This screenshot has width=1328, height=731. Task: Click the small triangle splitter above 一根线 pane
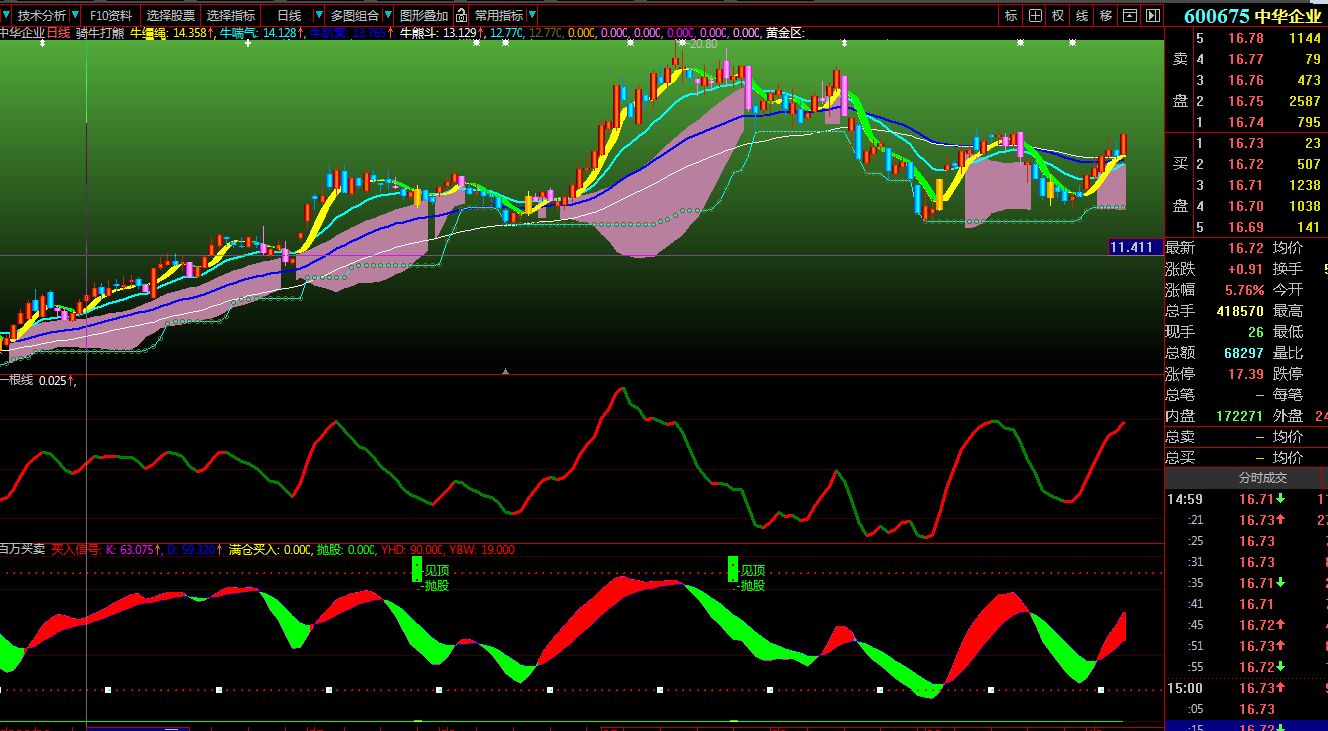pyautogui.click(x=506, y=371)
